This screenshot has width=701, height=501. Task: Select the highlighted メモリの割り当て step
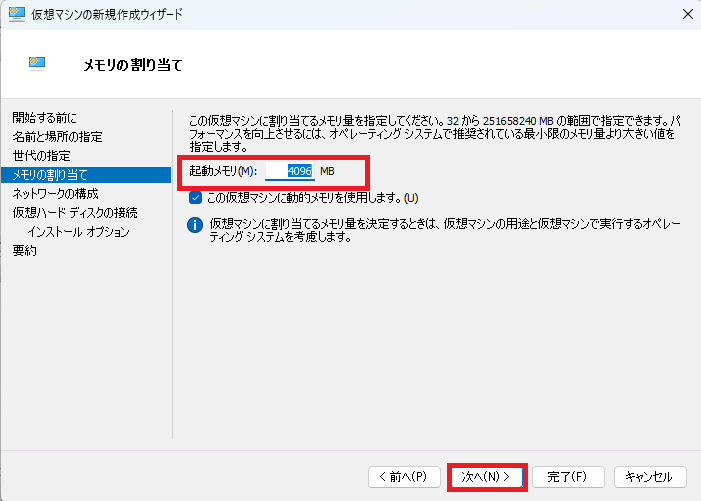(86, 175)
